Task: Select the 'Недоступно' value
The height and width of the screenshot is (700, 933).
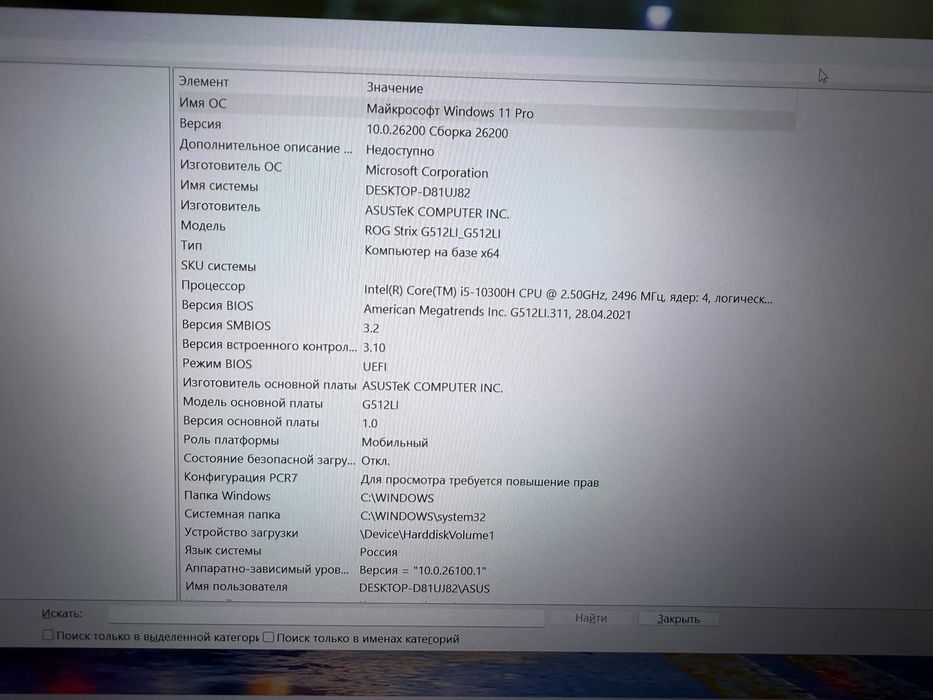Action: 400,151
